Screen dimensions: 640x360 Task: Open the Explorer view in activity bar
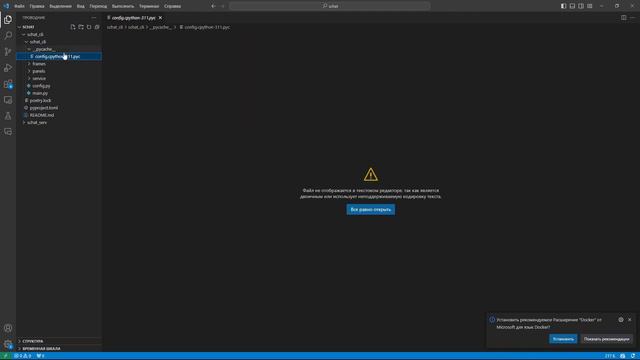(x=8, y=20)
